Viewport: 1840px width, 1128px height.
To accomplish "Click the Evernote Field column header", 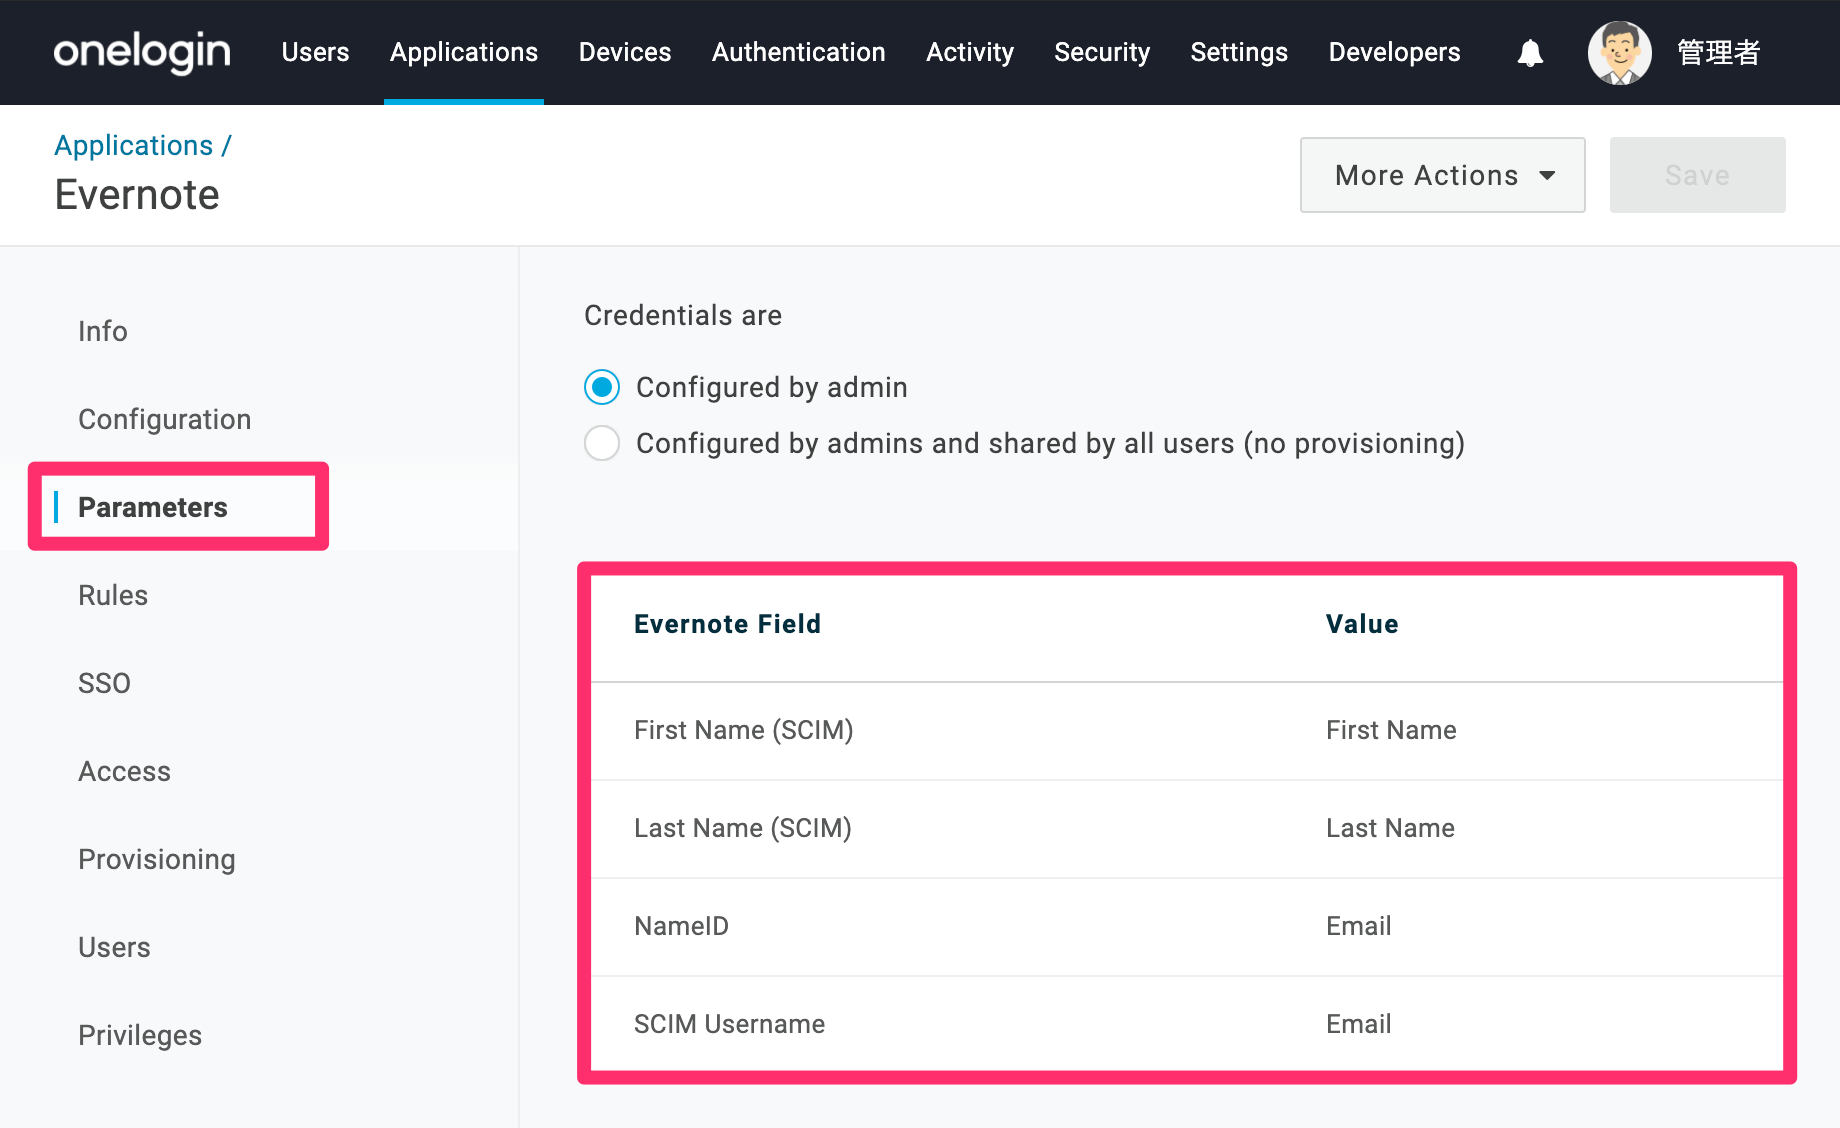I will pos(728,624).
